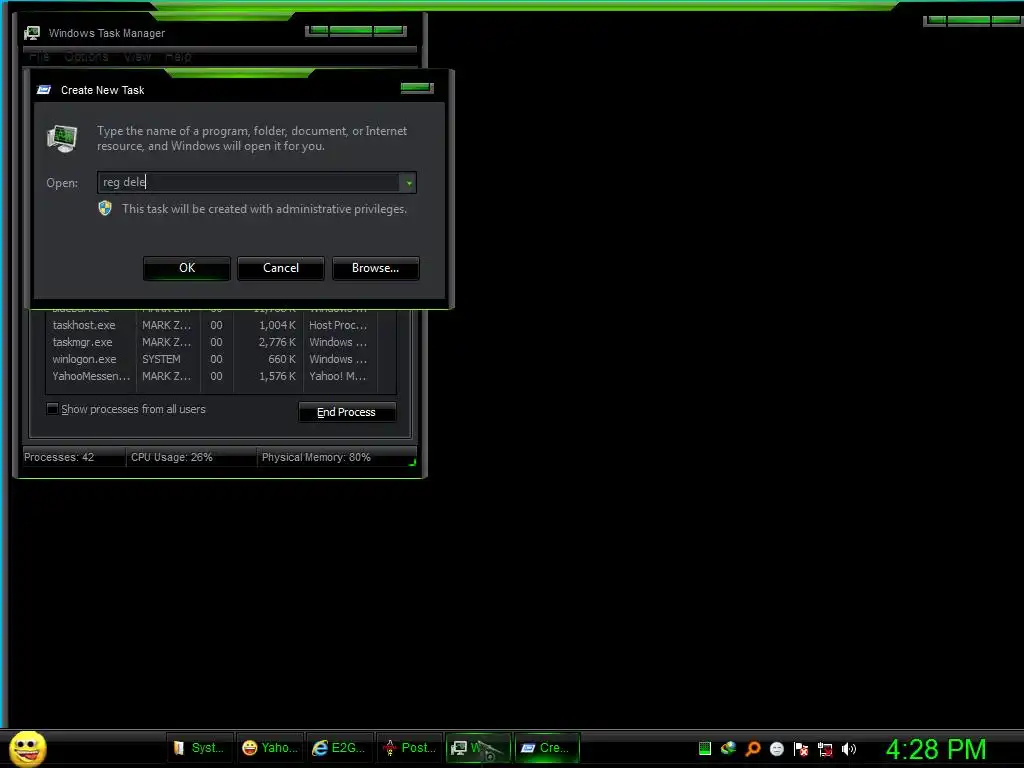Click the Processes: 42 status entry

coord(59,457)
